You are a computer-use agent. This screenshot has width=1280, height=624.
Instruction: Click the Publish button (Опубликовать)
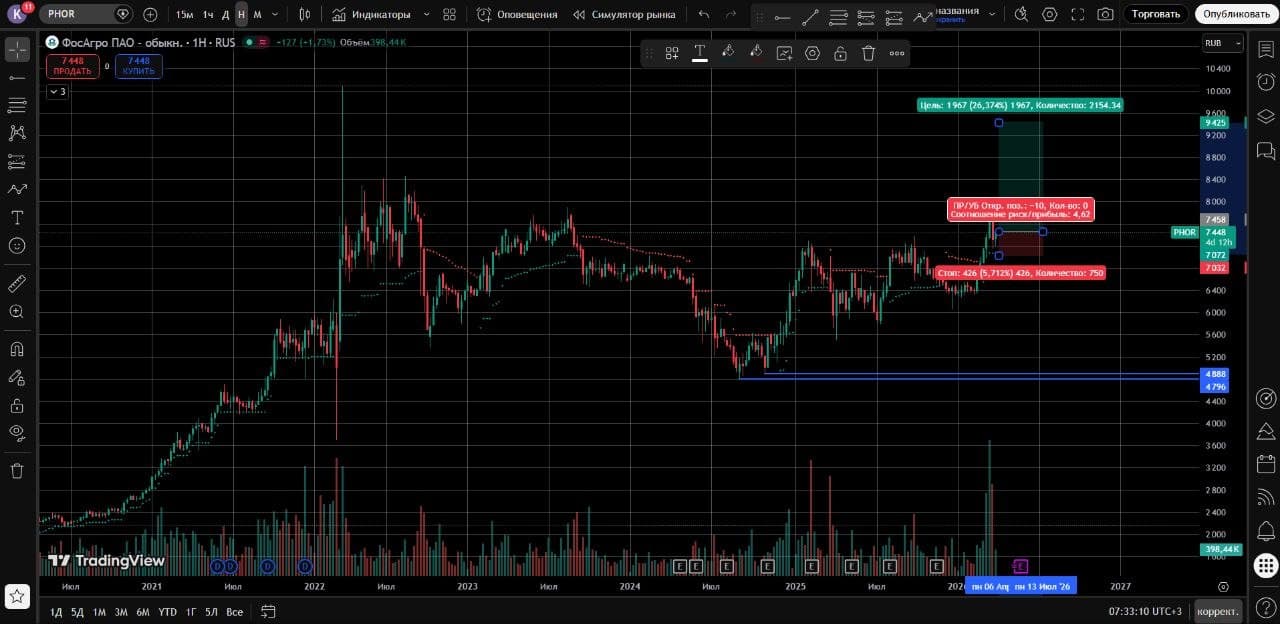(x=1236, y=15)
